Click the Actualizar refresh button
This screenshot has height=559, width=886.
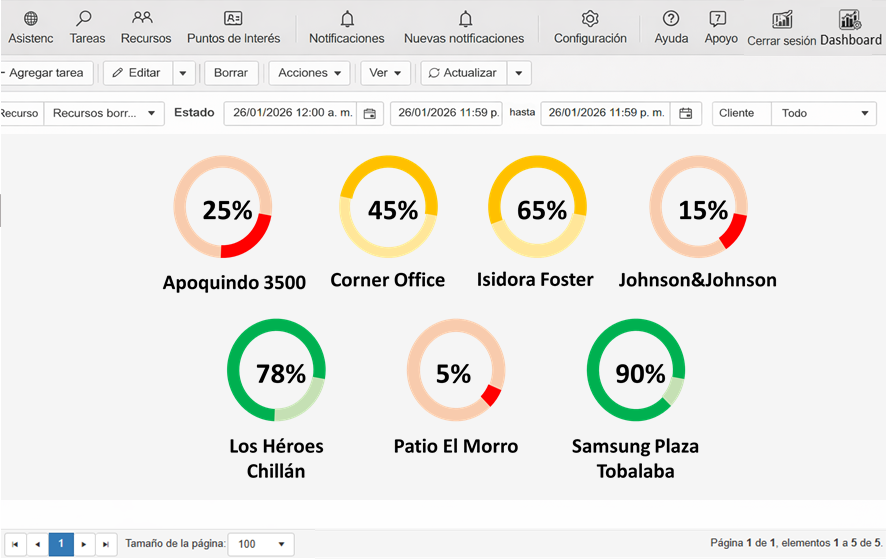point(463,73)
